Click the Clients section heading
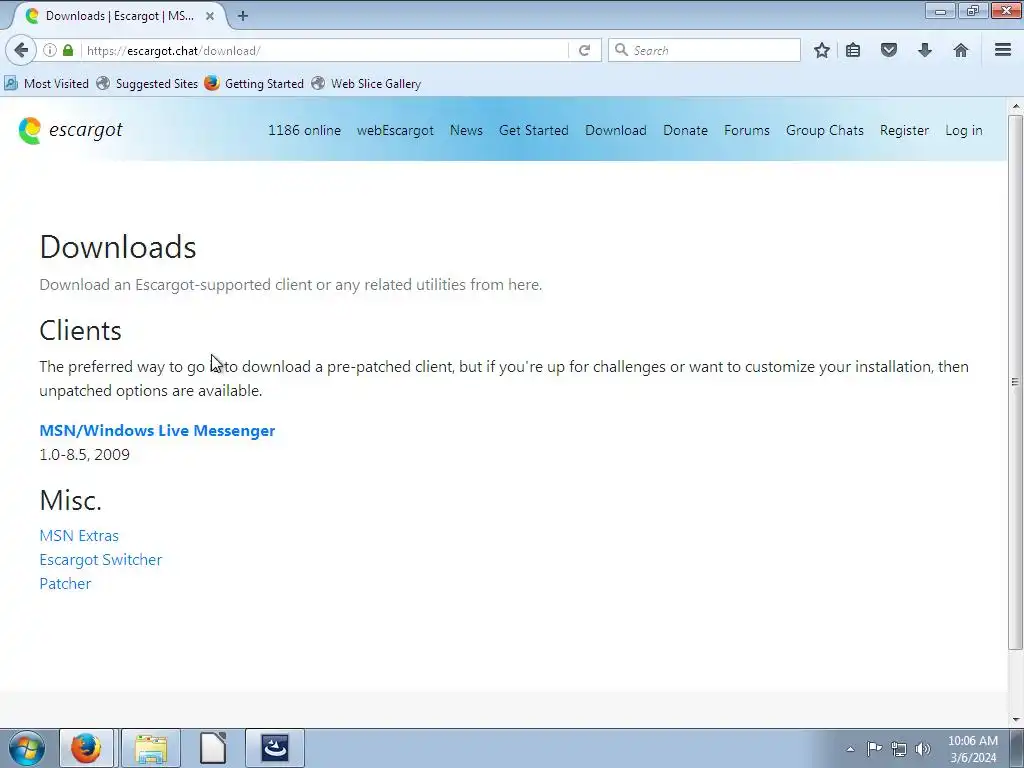Viewport: 1024px width, 768px height. [x=80, y=330]
